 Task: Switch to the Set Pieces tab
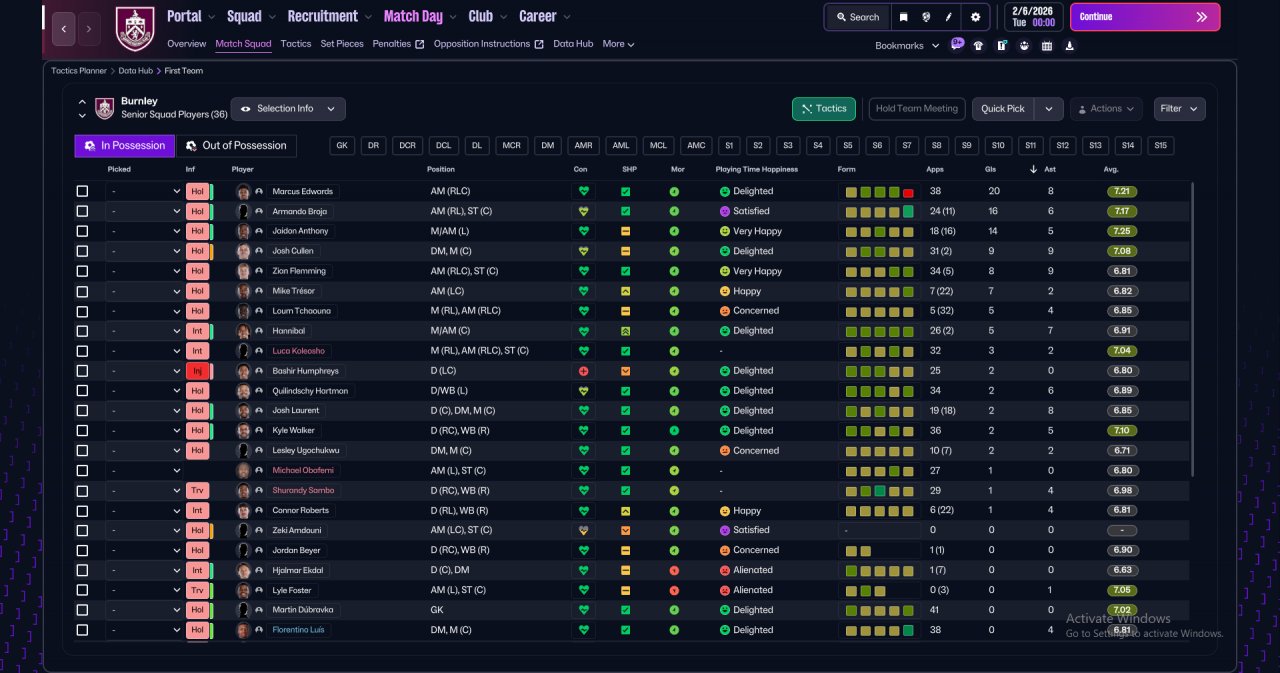[x=342, y=44]
